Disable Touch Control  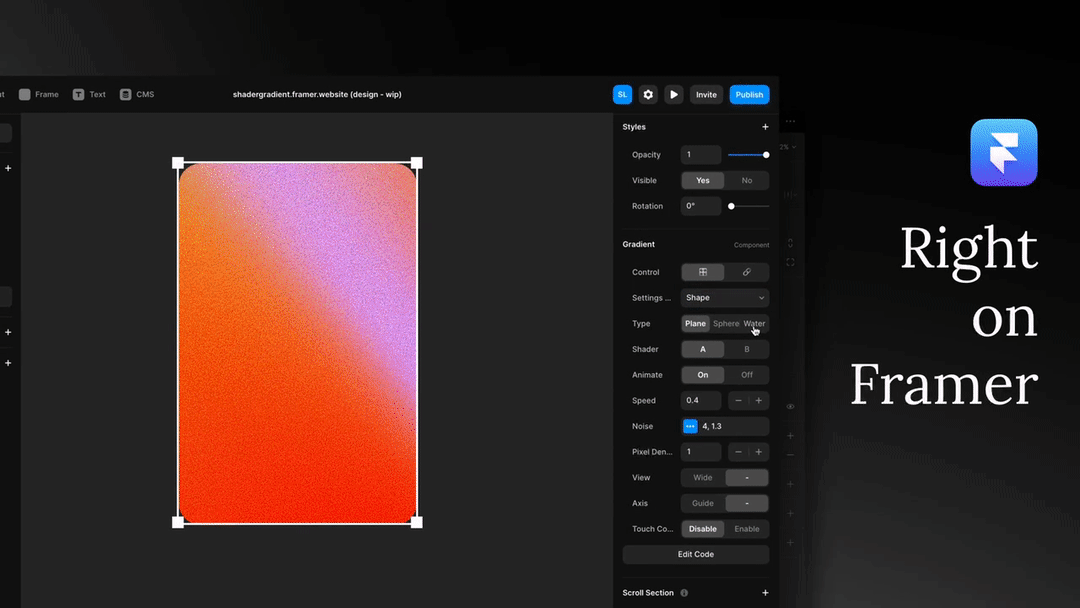pos(703,529)
